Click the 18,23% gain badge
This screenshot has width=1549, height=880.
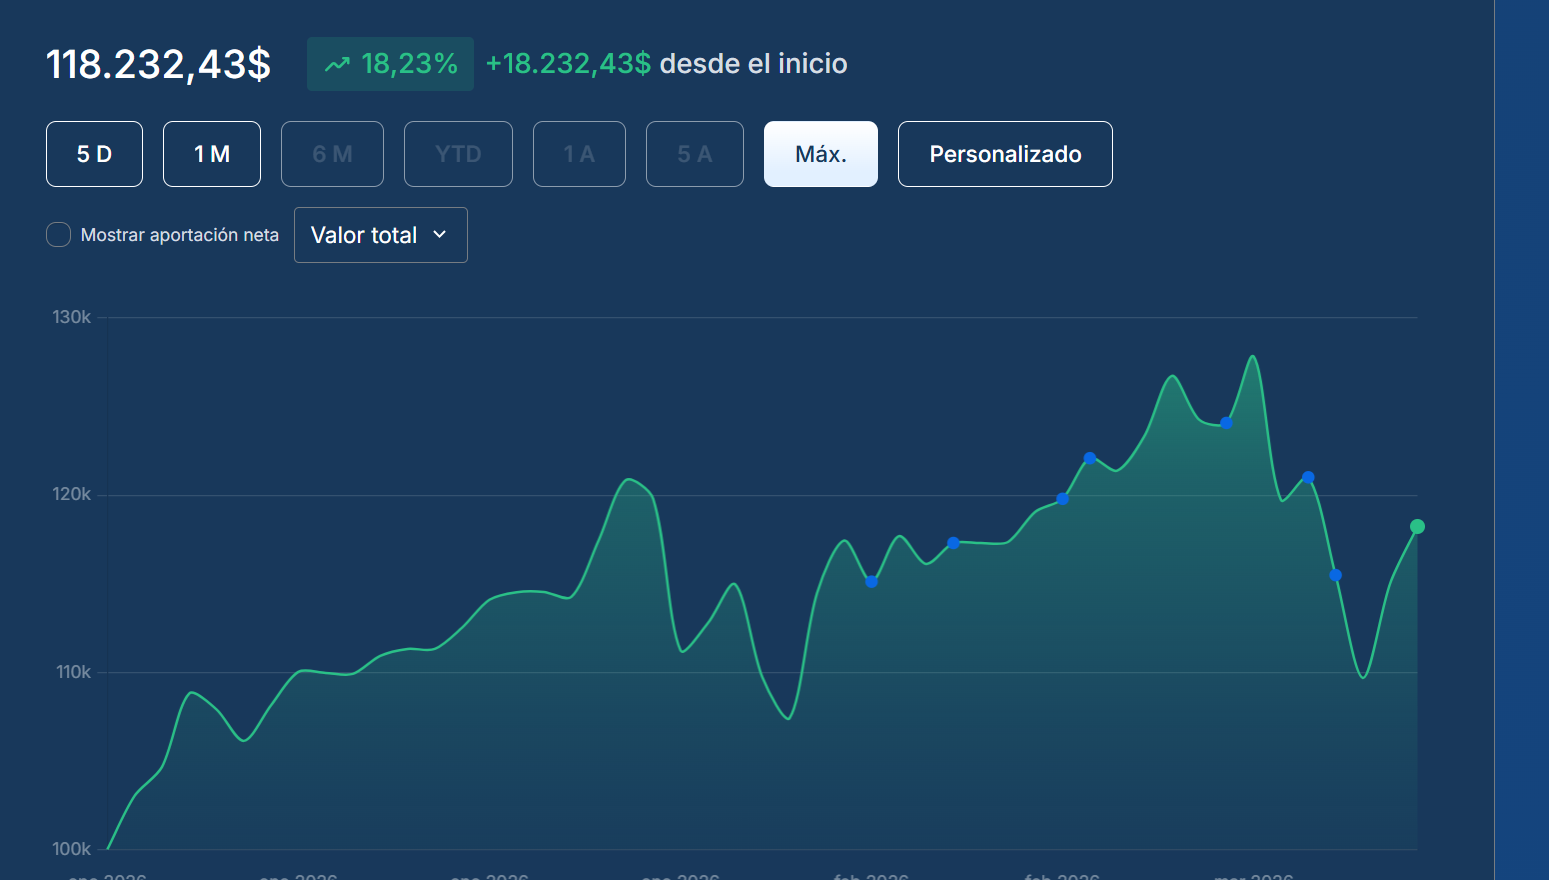[x=390, y=64]
